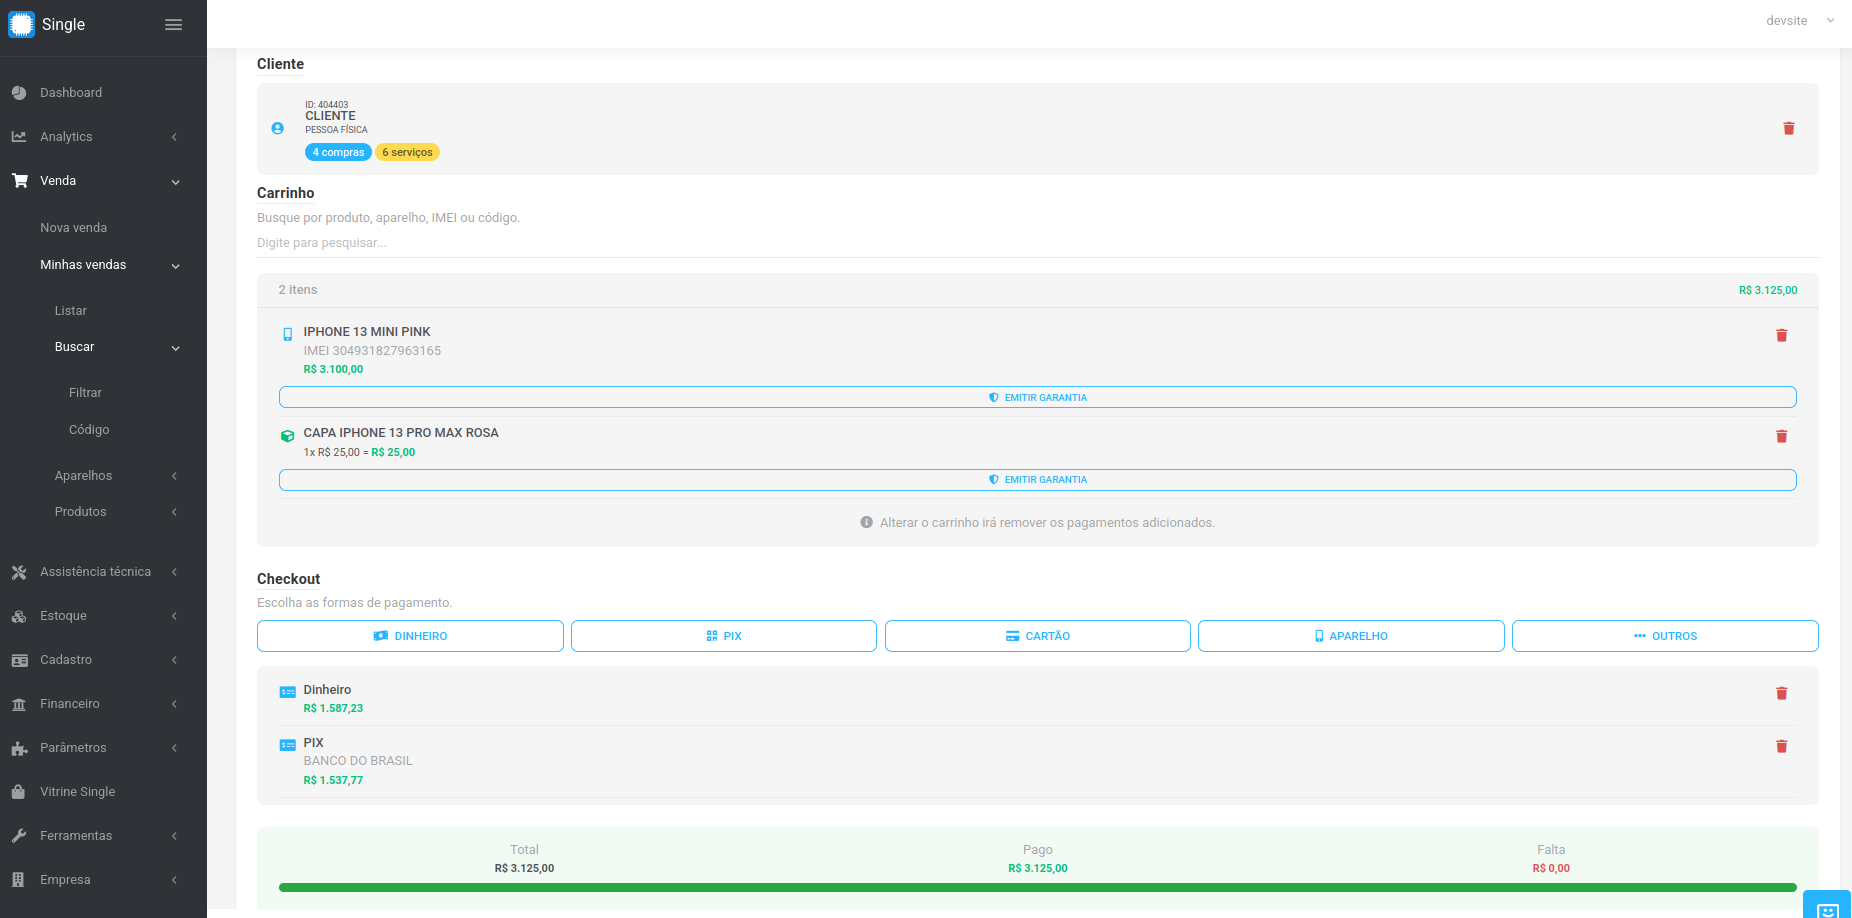Click the green payment progress bar

click(1038, 887)
